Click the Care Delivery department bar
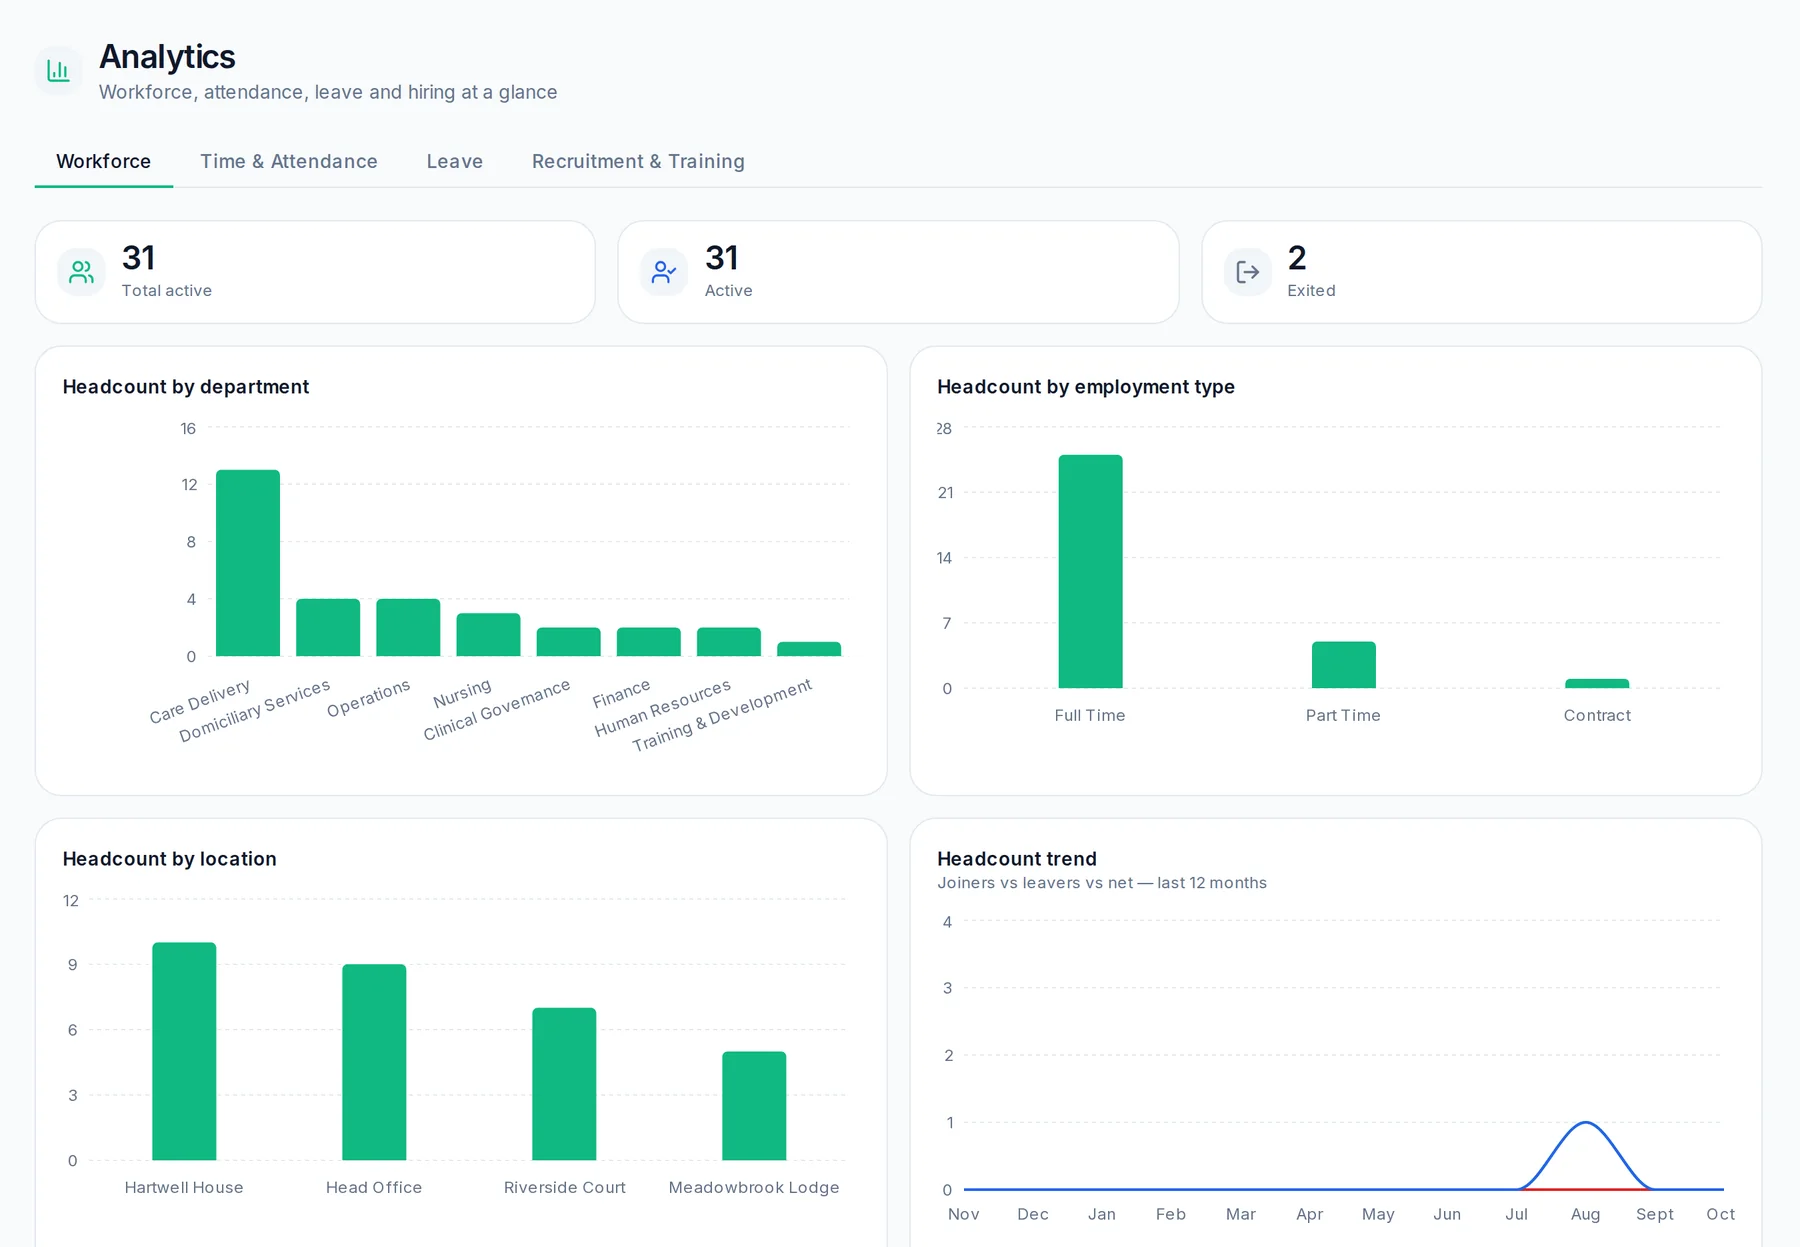The height and width of the screenshot is (1247, 1800). click(248, 563)
